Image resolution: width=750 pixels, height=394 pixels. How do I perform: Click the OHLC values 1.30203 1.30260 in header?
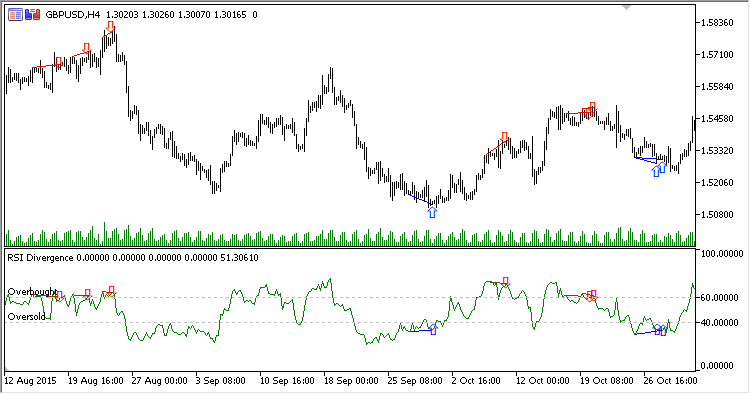pyautogui.click(x=141, y=15)
